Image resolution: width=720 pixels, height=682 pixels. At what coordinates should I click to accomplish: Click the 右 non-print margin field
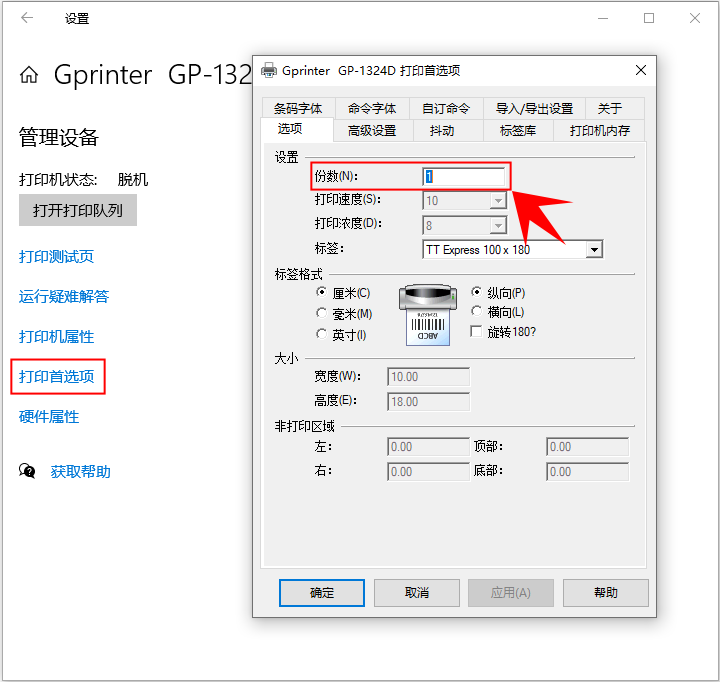pyautogui.click(x=428, y=471)
